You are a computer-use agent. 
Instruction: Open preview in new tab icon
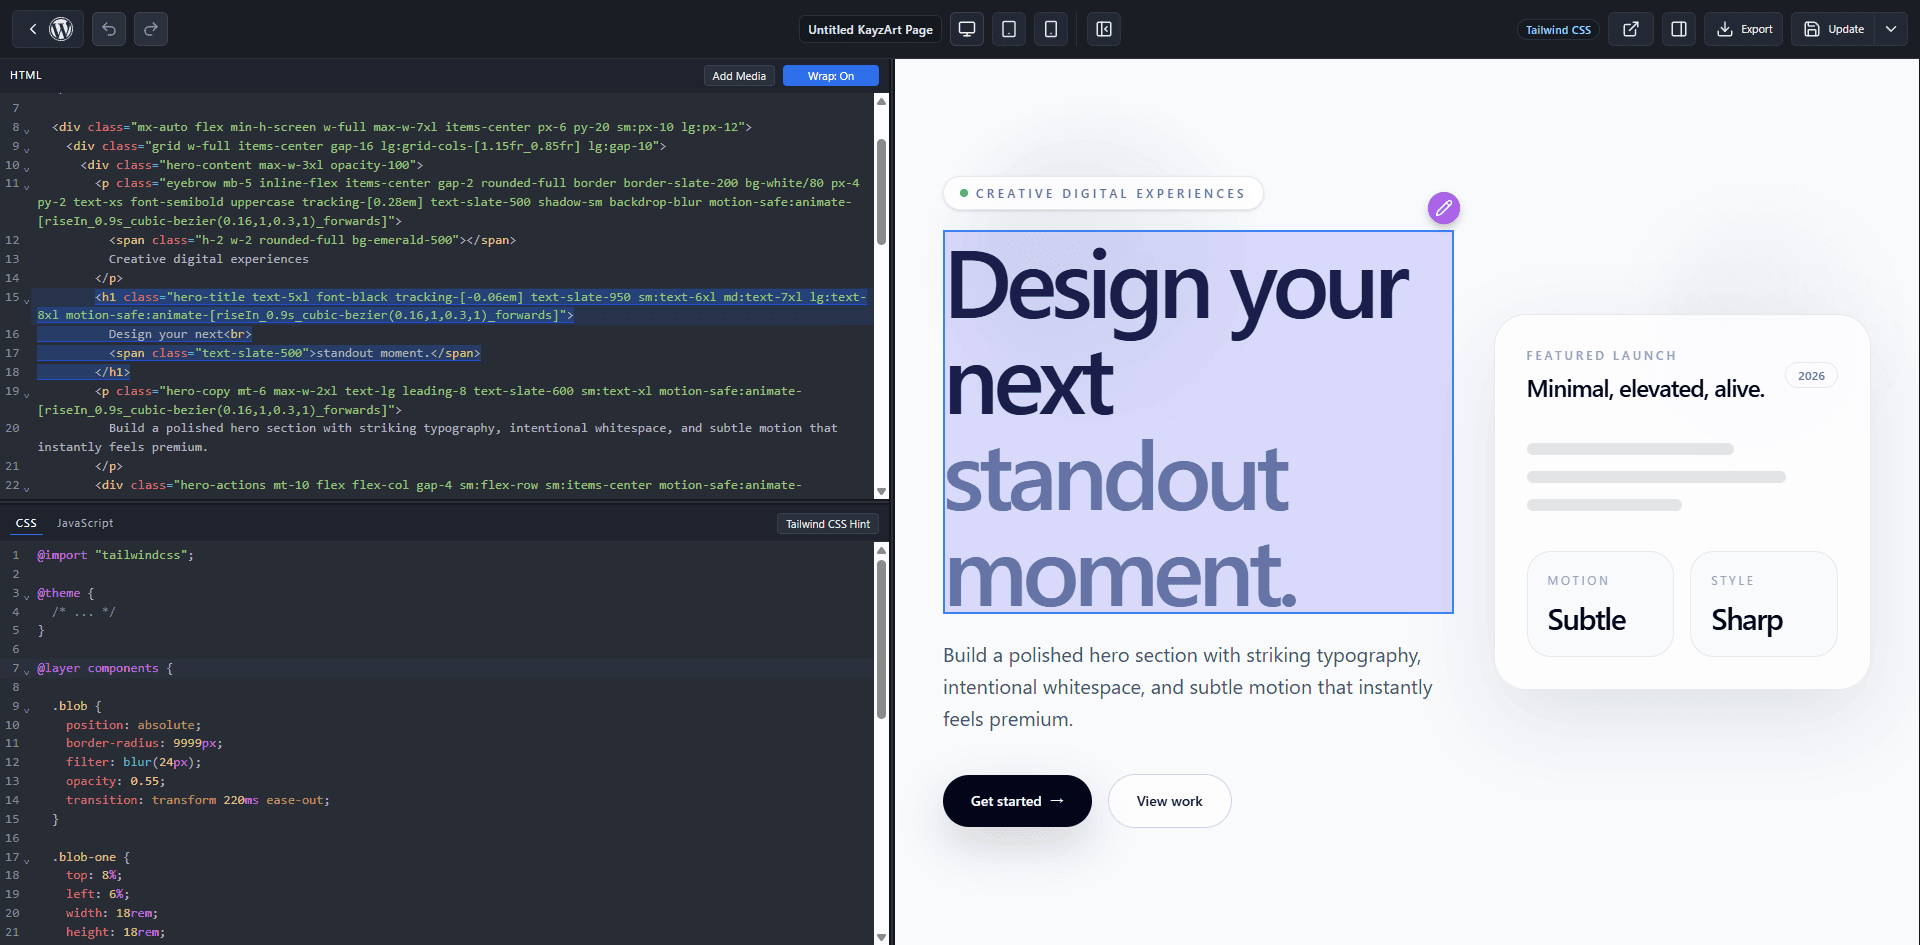pos(1630,29)
